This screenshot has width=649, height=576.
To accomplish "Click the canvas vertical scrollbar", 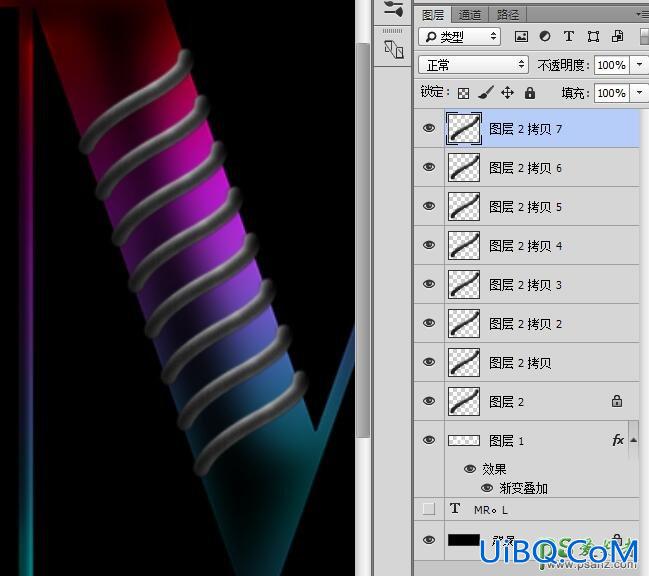I will point(363,240).
